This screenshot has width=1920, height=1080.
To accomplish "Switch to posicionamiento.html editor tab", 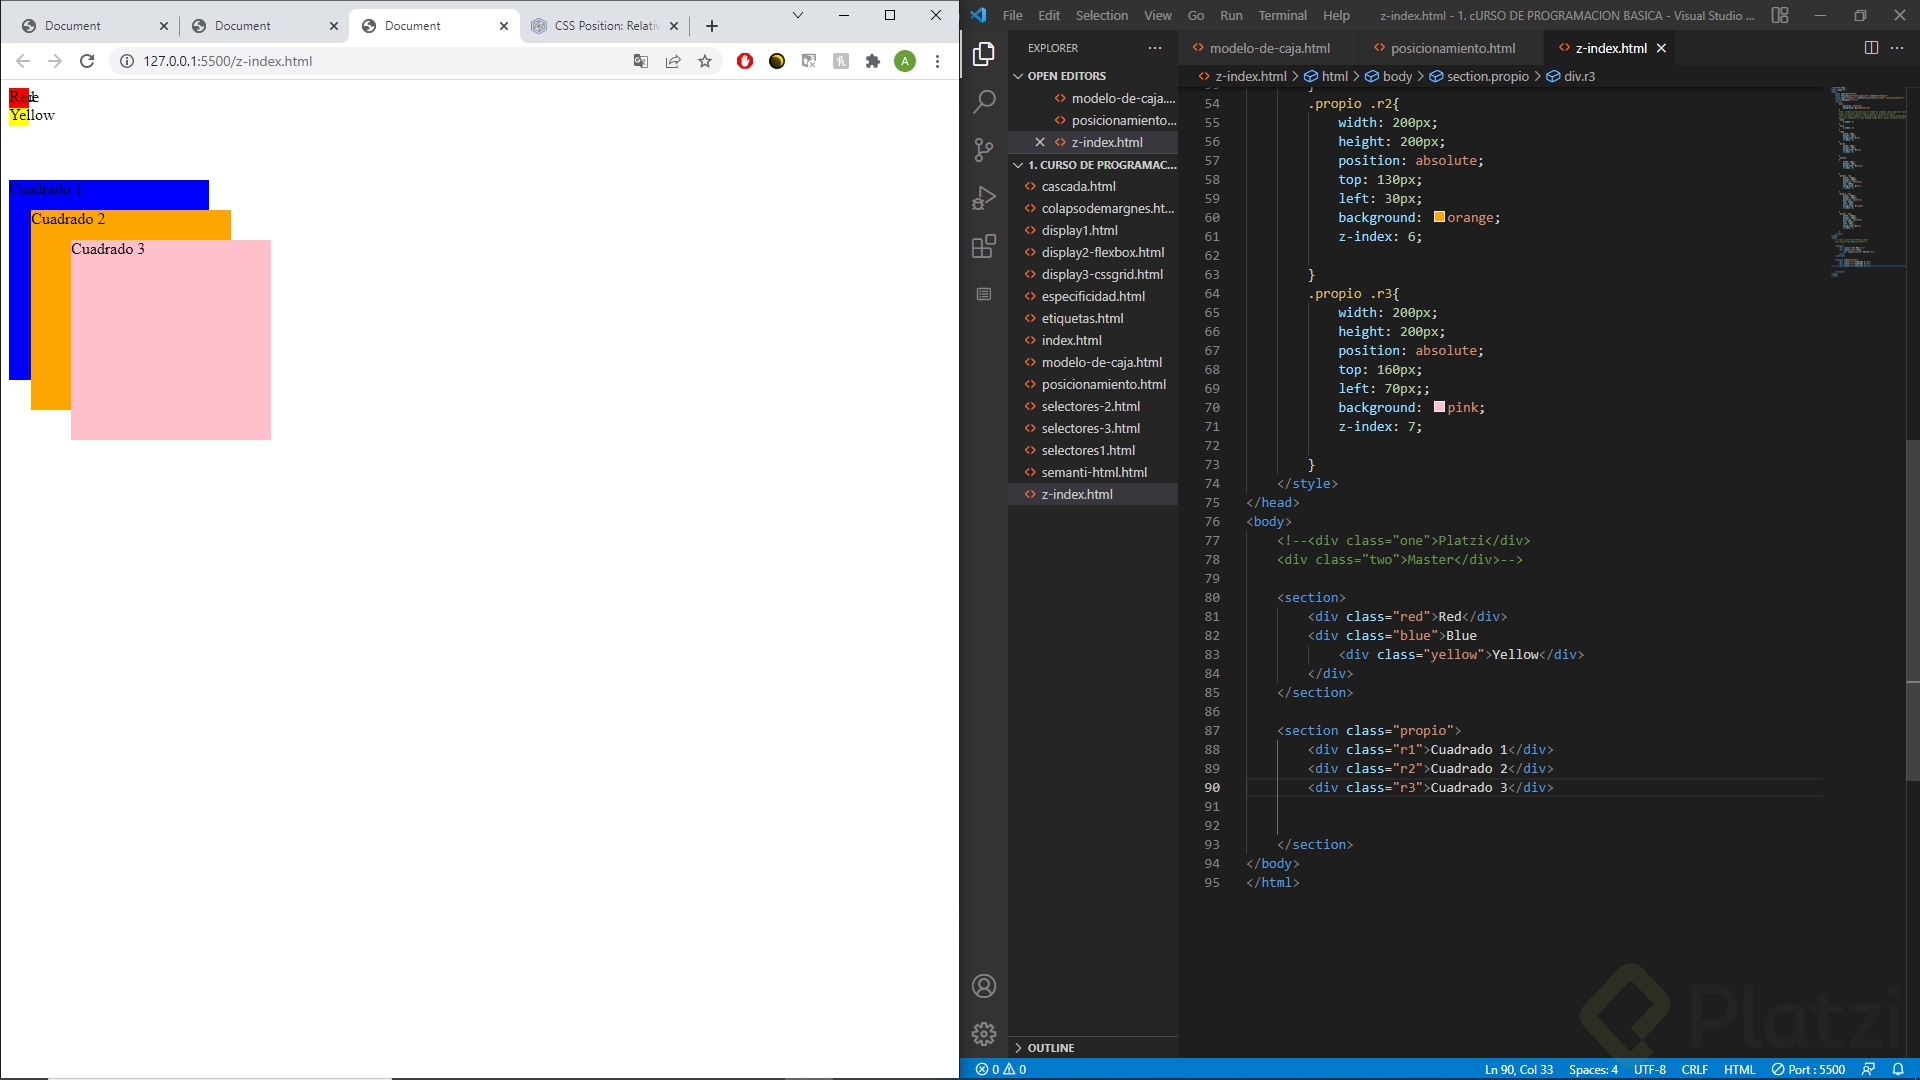I will coord(1452,48).
